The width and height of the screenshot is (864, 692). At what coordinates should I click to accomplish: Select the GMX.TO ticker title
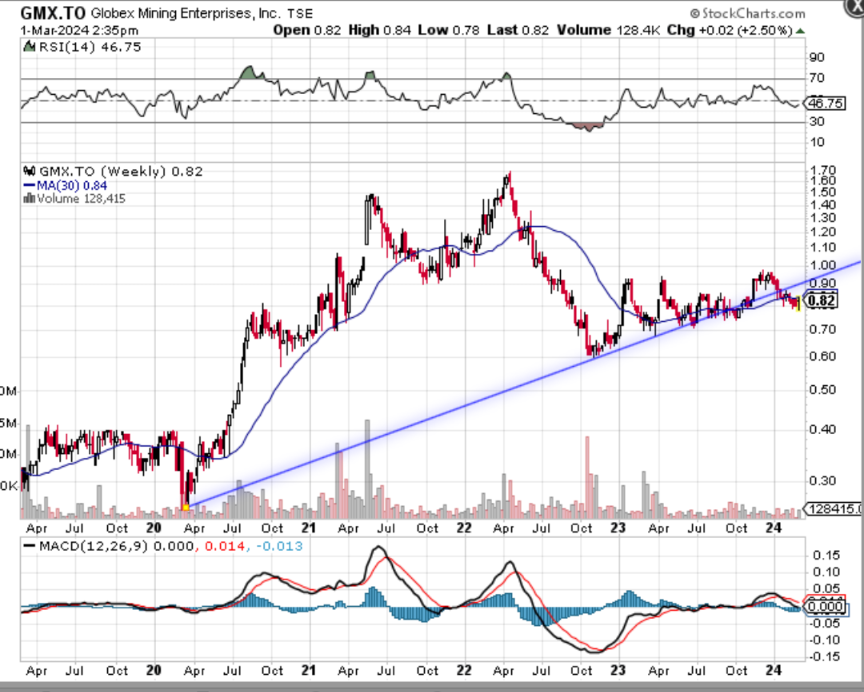[53, 13]
